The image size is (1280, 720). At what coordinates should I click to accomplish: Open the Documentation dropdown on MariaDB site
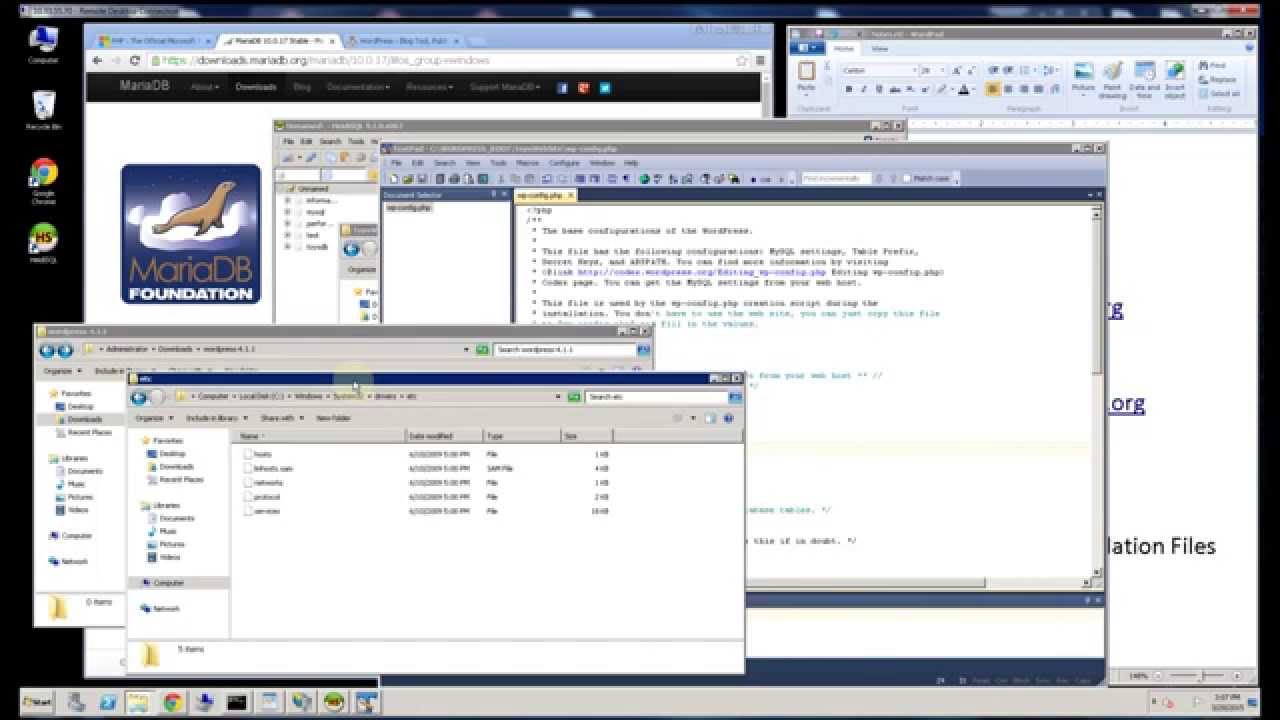[359, 88]
